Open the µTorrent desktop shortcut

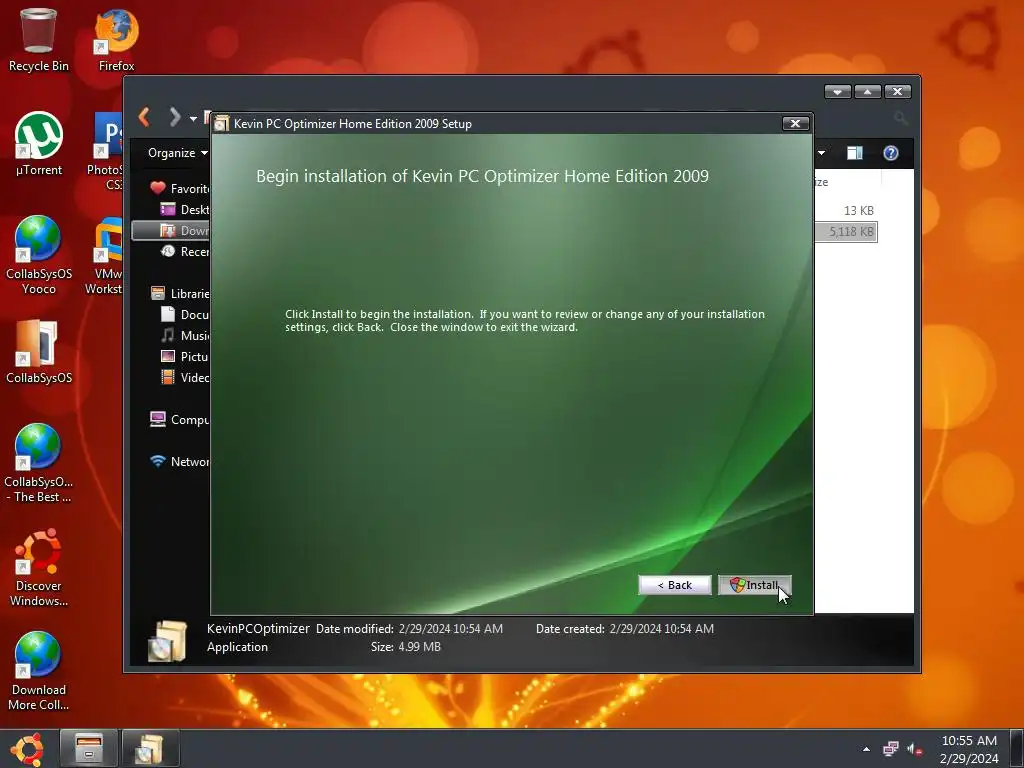[x=39, y=144]
